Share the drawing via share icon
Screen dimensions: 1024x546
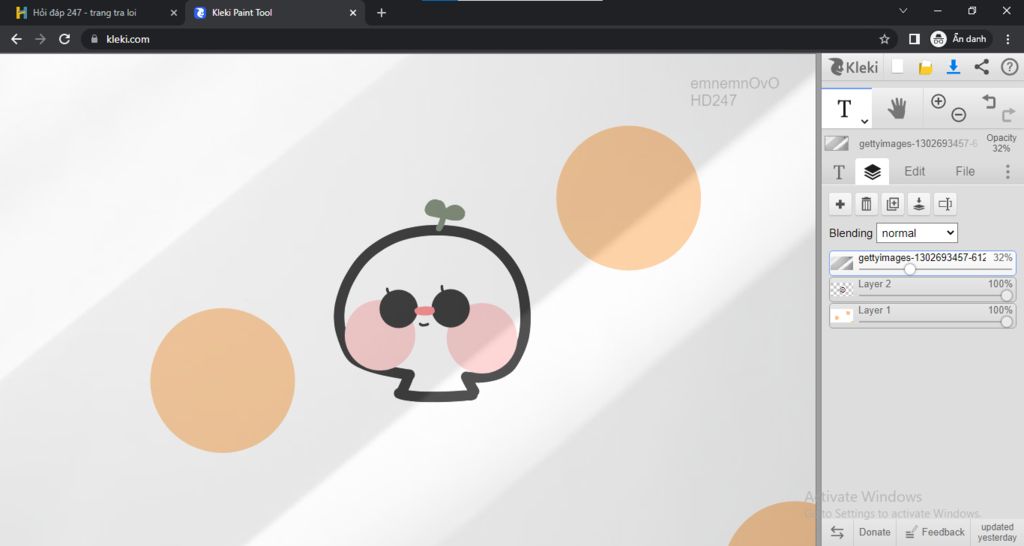981,67
